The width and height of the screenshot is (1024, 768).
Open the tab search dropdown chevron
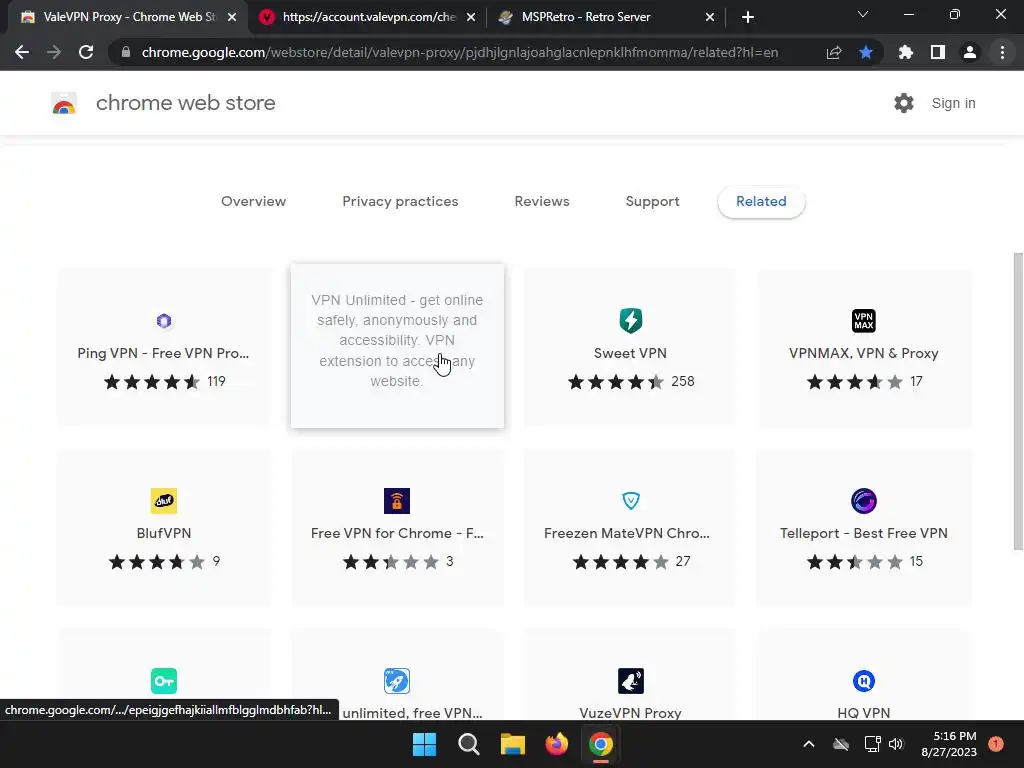(863, 14)
